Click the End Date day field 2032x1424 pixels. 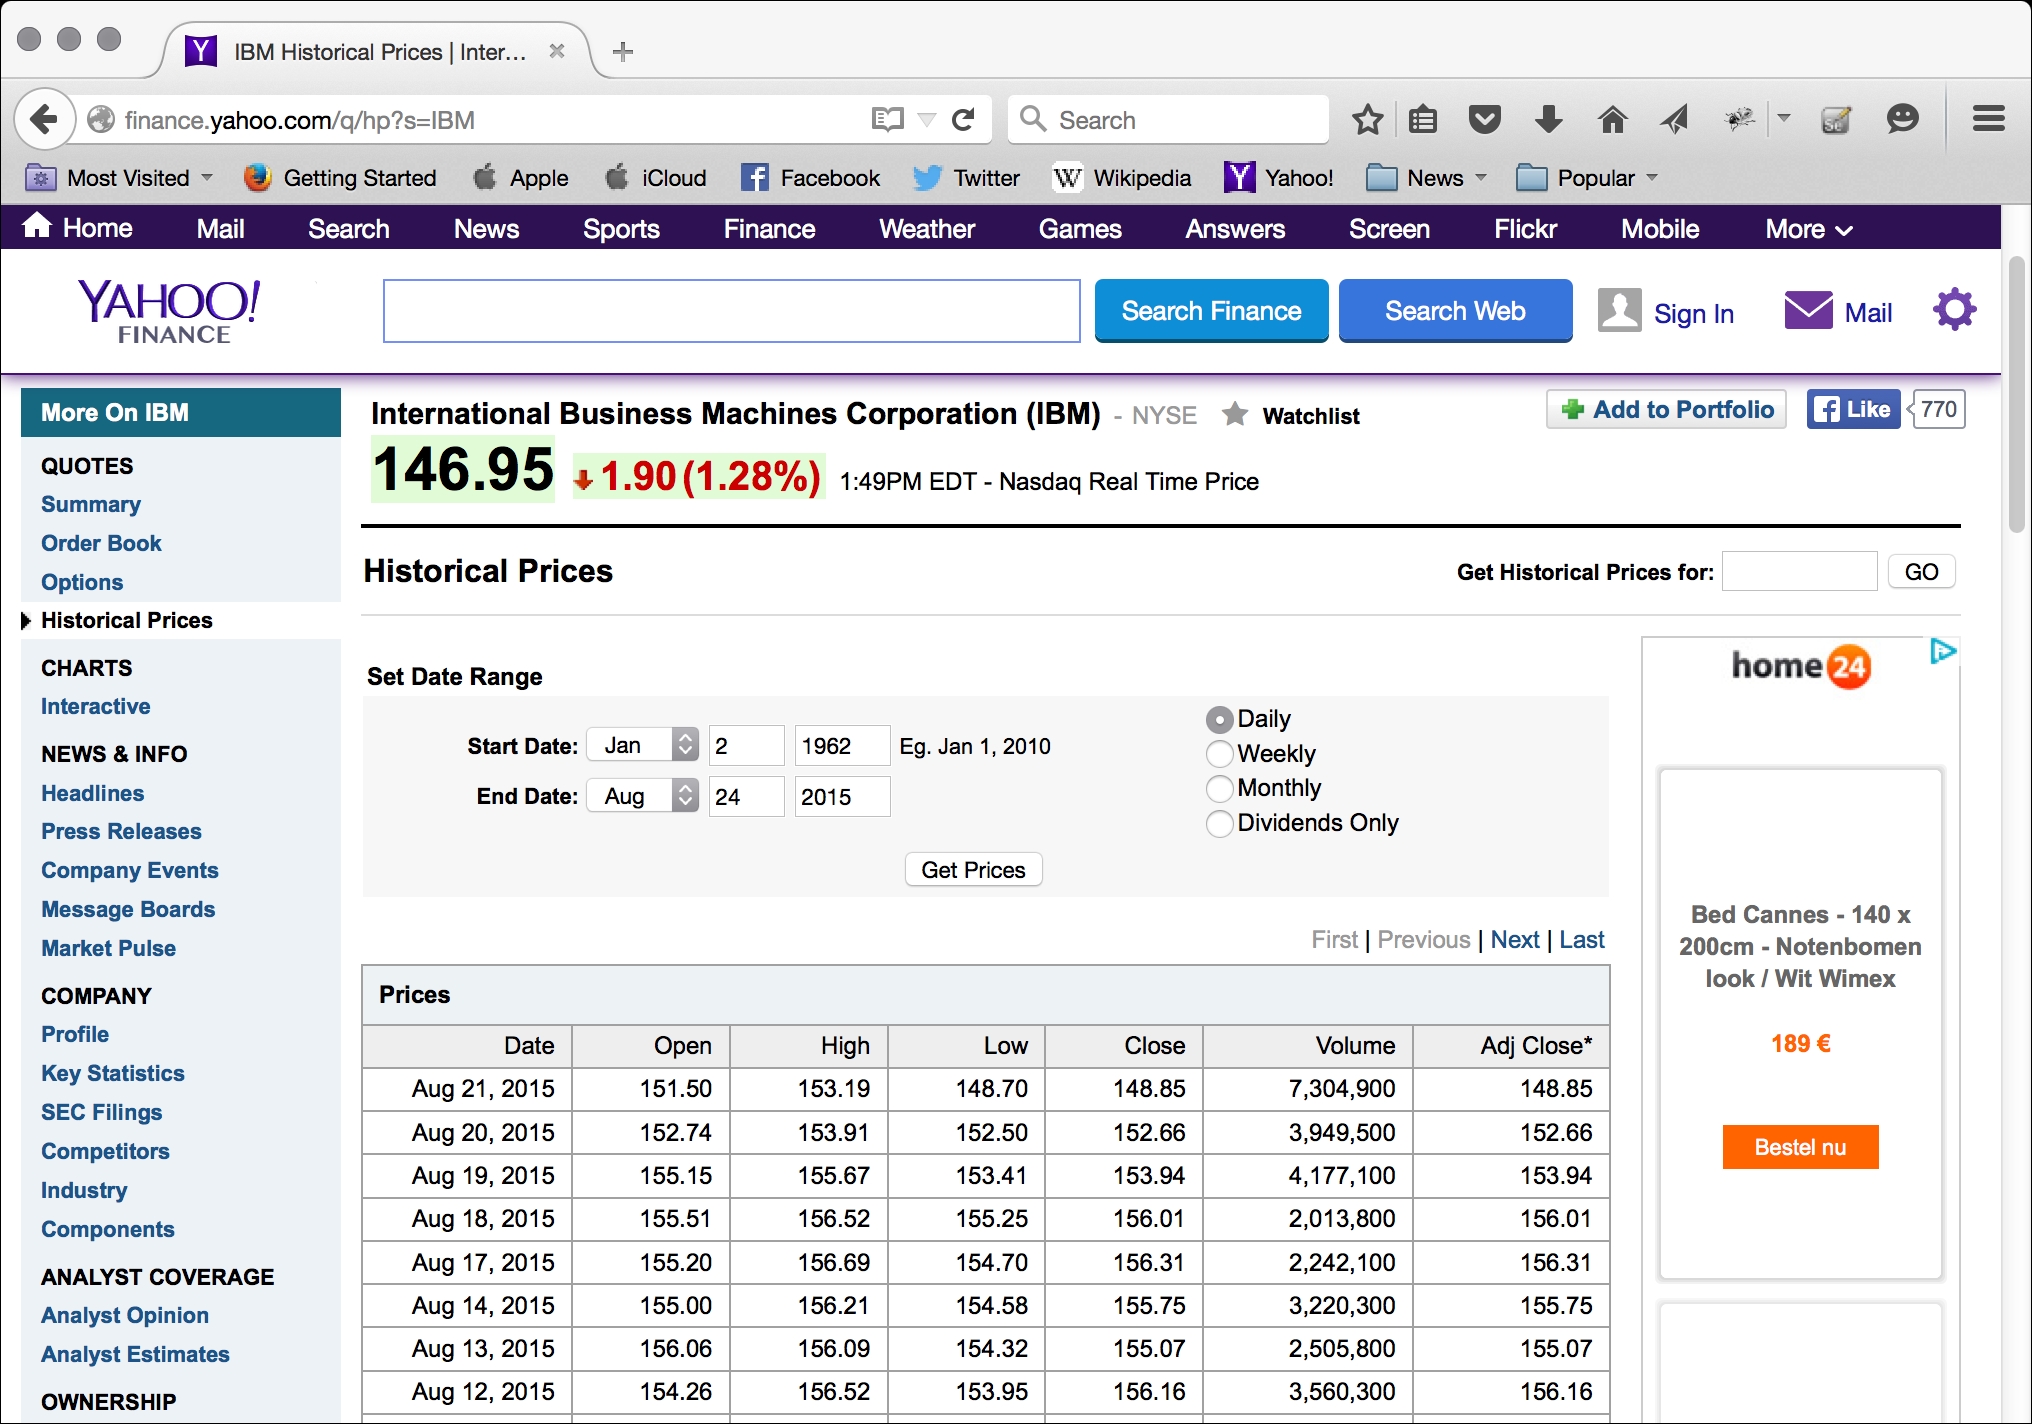(x=746, y=796)
